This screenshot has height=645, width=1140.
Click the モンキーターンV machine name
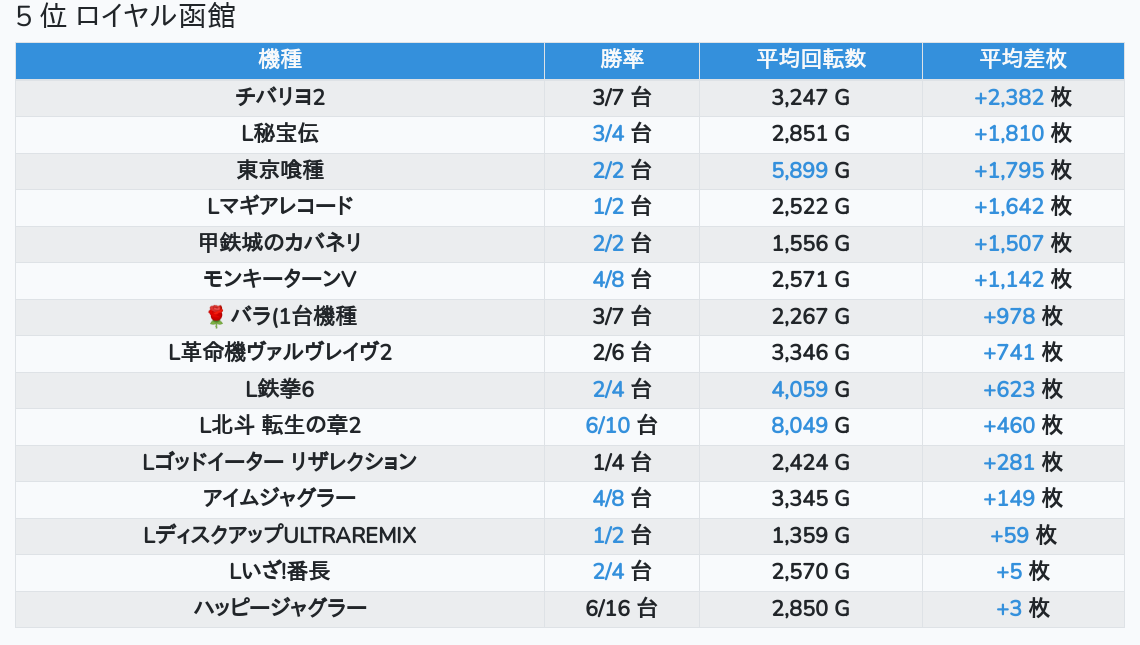tap(280, 280)
